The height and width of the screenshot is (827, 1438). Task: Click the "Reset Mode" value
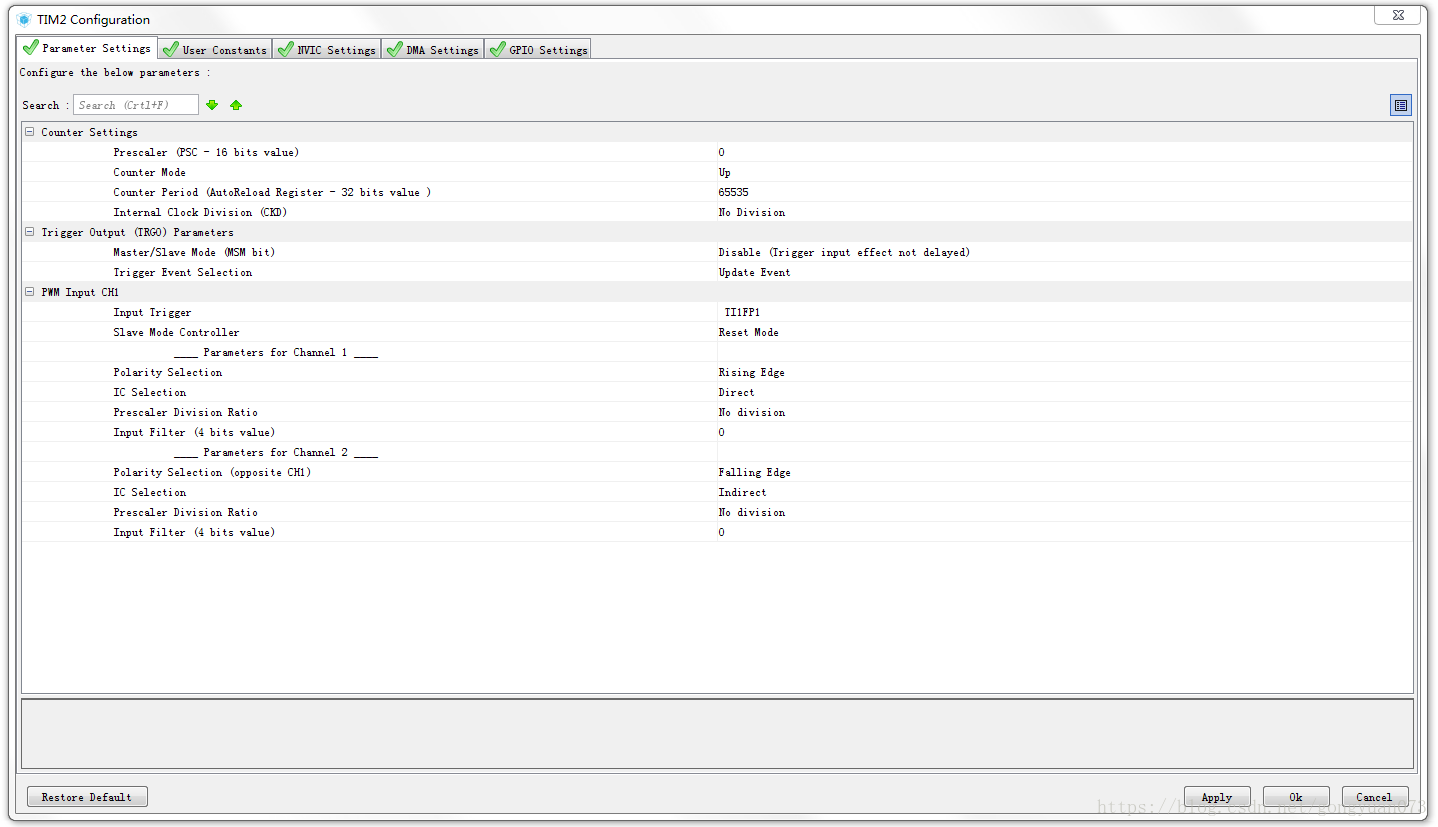coord(749,332)
